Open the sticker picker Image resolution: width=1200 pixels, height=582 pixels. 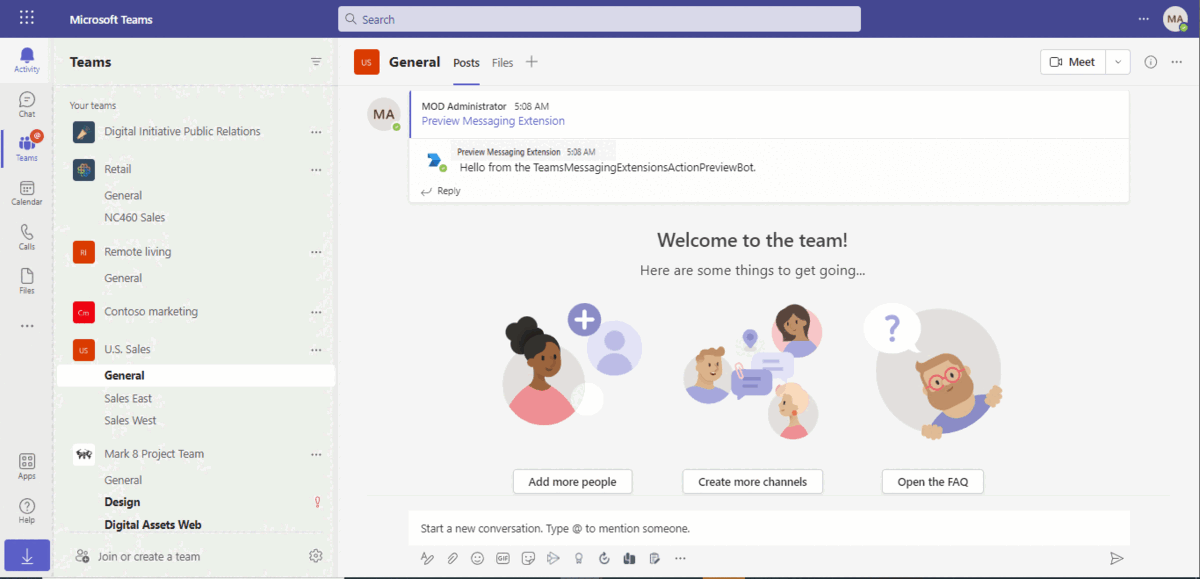point(528,558)
